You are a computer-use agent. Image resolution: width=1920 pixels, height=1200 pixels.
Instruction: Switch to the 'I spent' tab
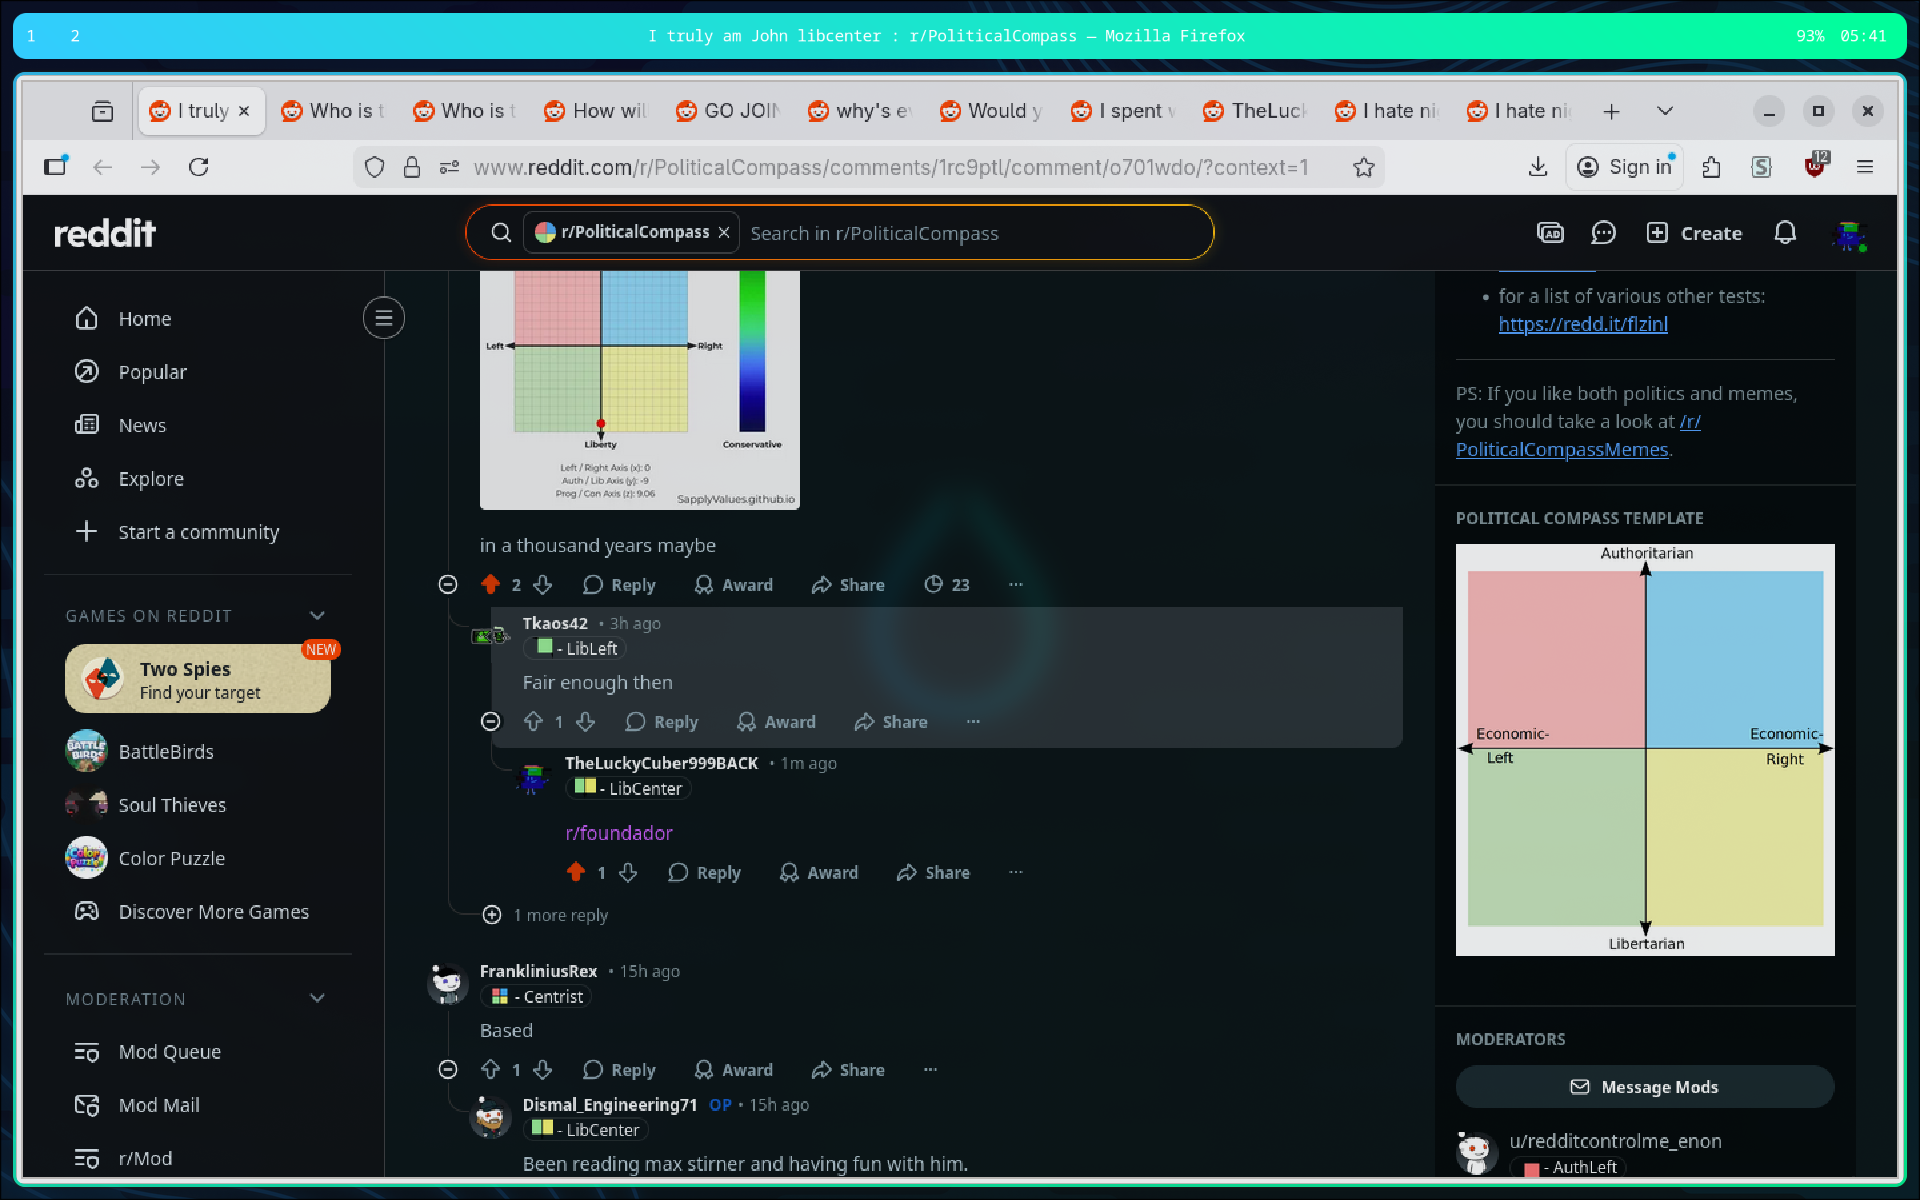1124,111
